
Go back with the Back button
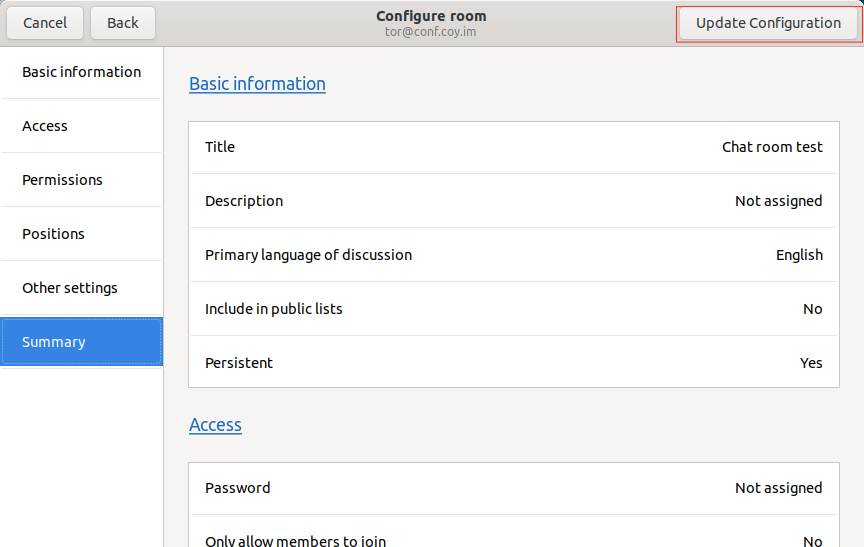pyautogui.click(x=123, y=23)
